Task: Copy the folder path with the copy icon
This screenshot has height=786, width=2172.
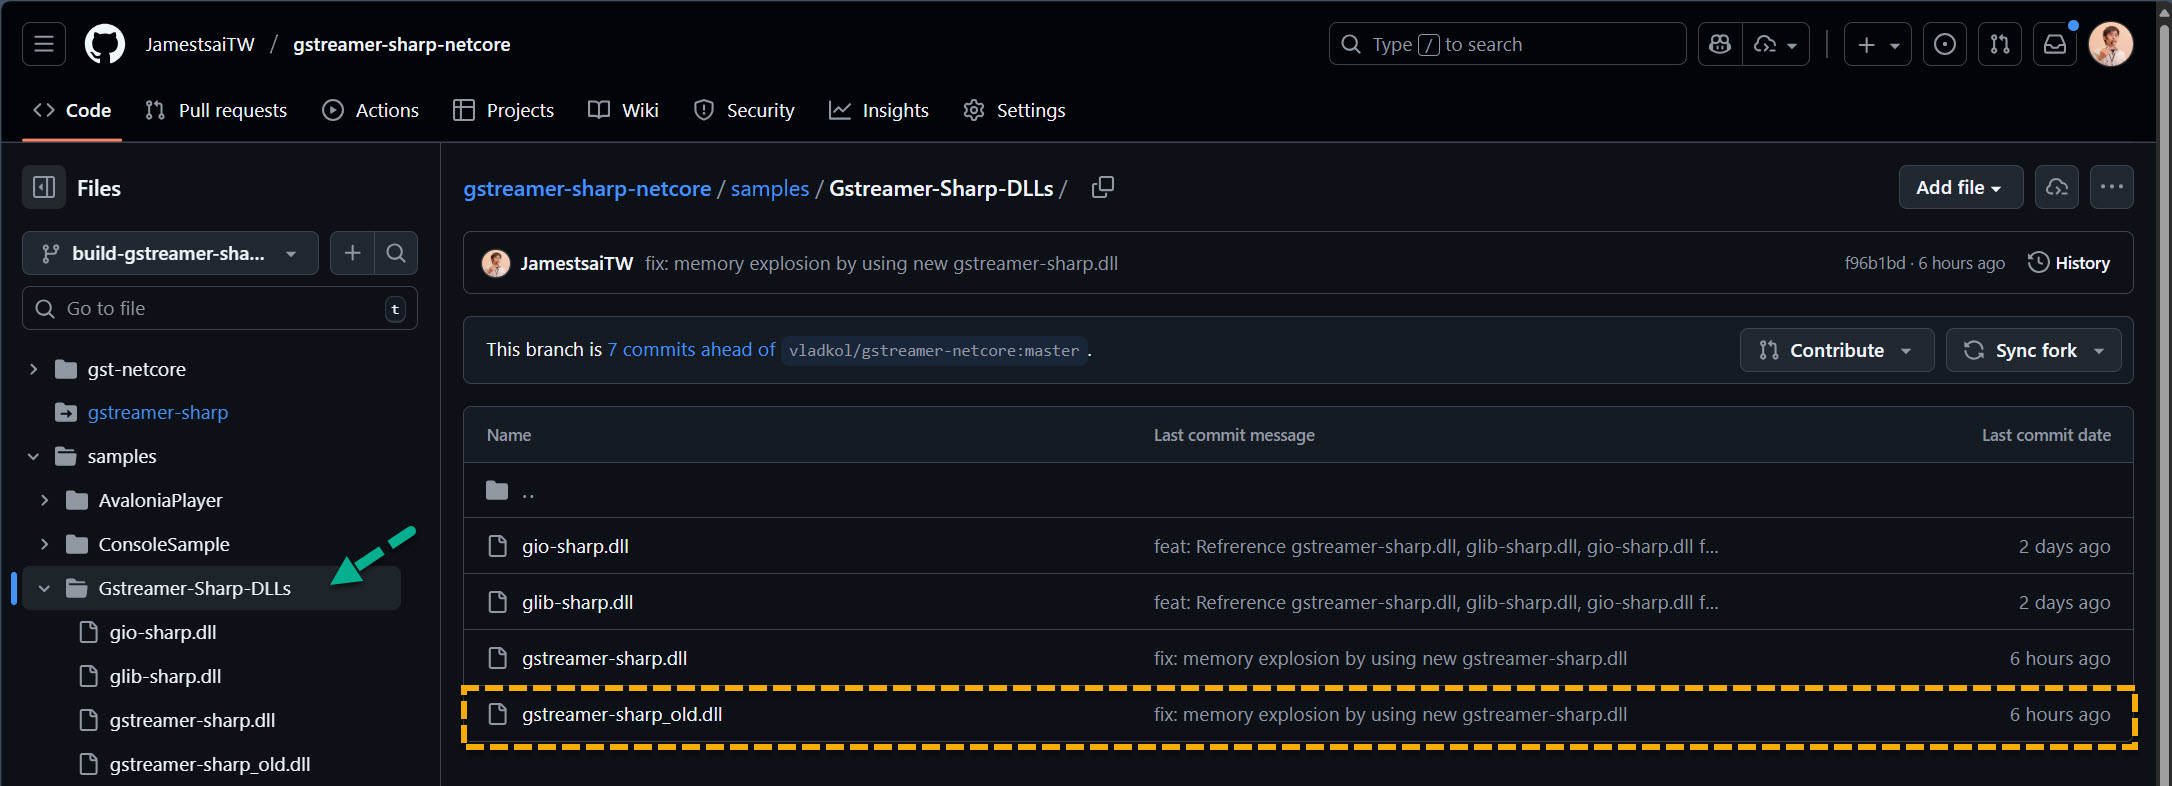Action: [1102, 188]
